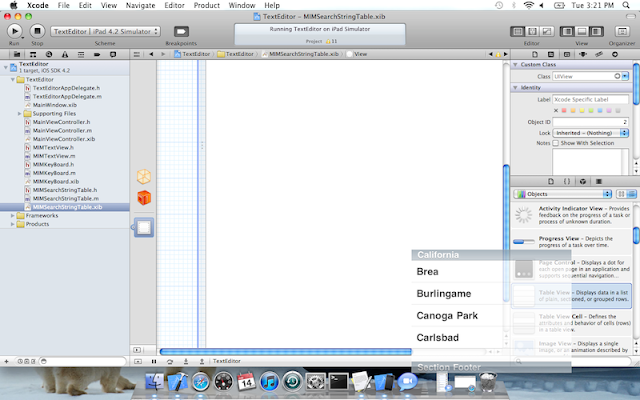Pick the red label color
Viewport: 640px width, 400px height.
coord(564,111)
